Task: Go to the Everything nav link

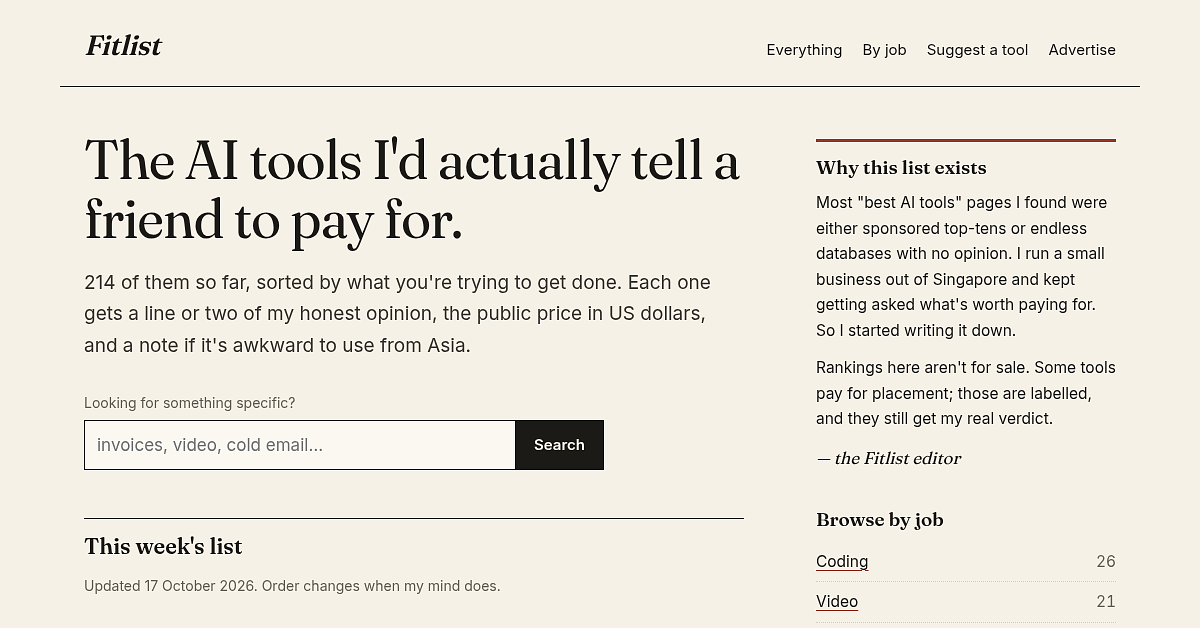Action: coord(804,50)
